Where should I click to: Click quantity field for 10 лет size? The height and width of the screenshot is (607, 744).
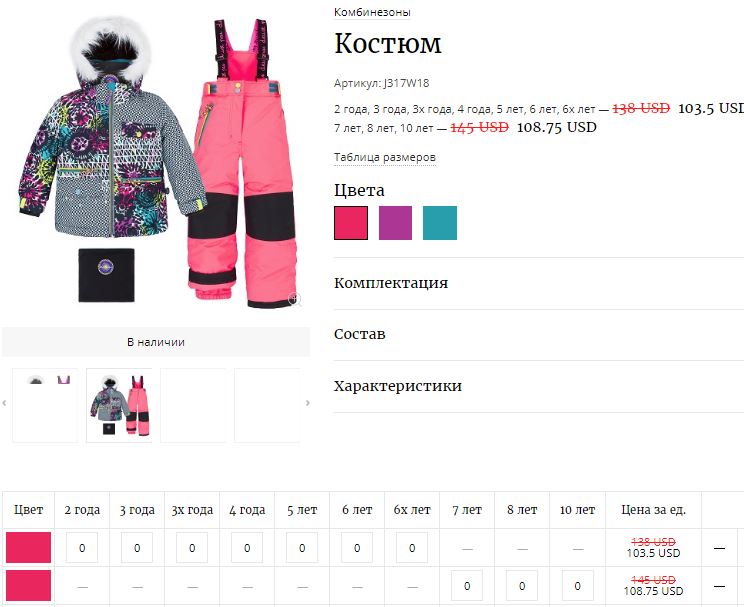pos(577,586)
